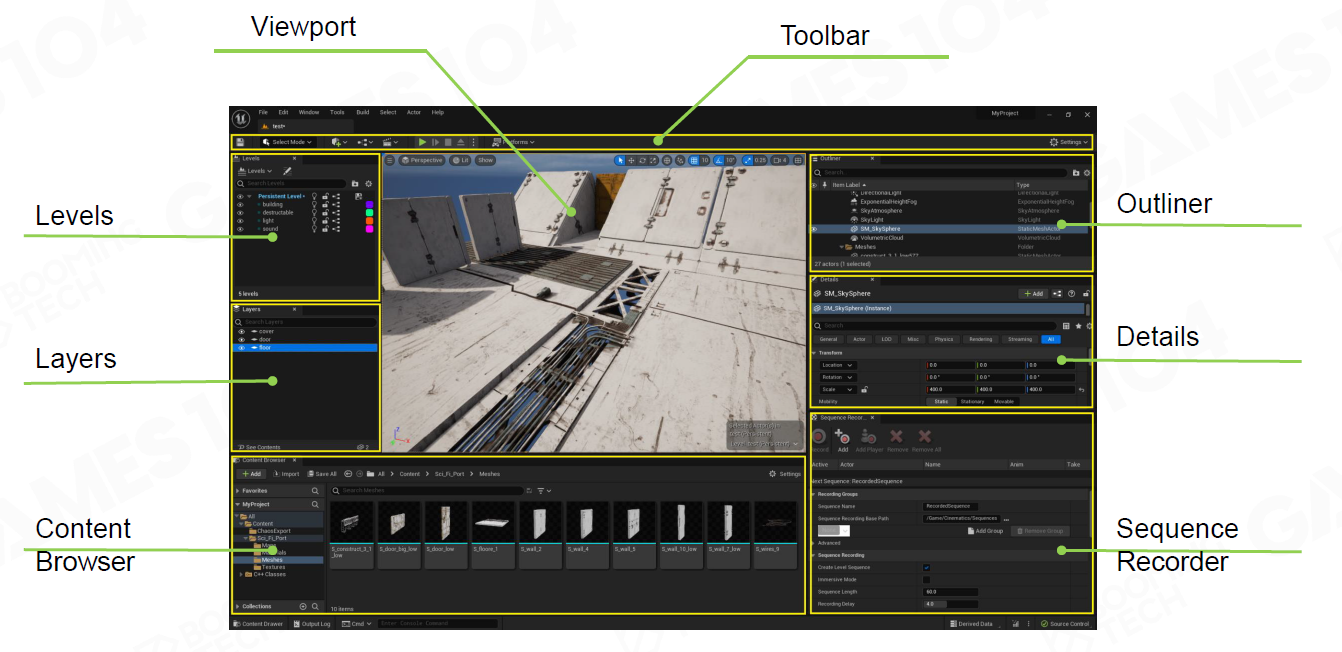Activate the viewport Scale tool

(653, 160)
